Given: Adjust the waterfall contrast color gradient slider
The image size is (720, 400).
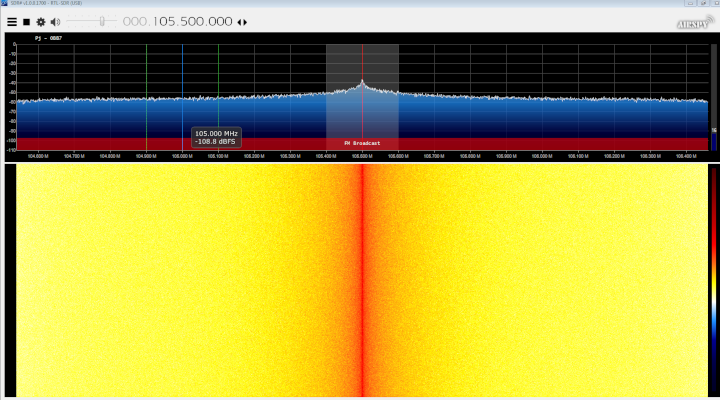Looking at the screenshot, I should [x=714, y=280].
